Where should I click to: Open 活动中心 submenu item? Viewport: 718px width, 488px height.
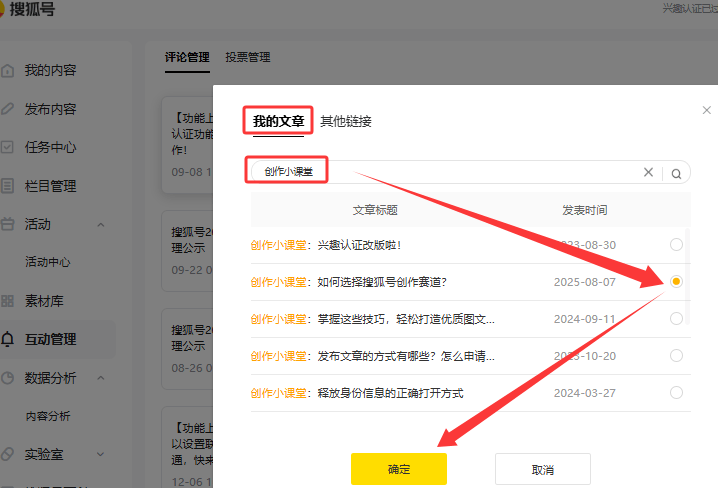(x=48, y=262)
